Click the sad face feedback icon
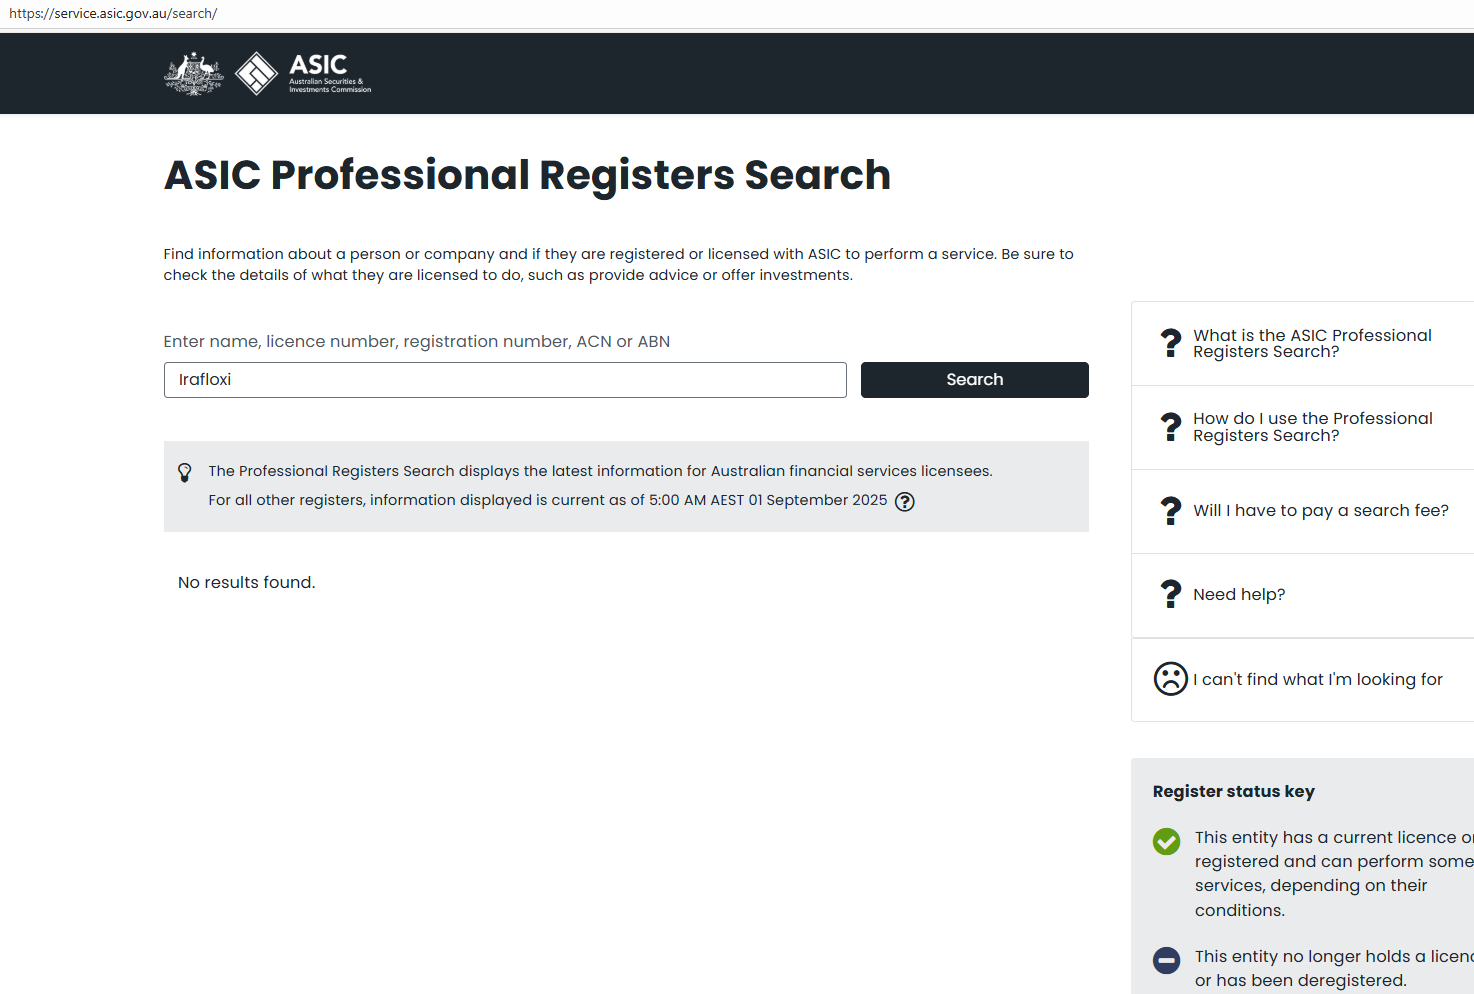 tap(1170, 679)
